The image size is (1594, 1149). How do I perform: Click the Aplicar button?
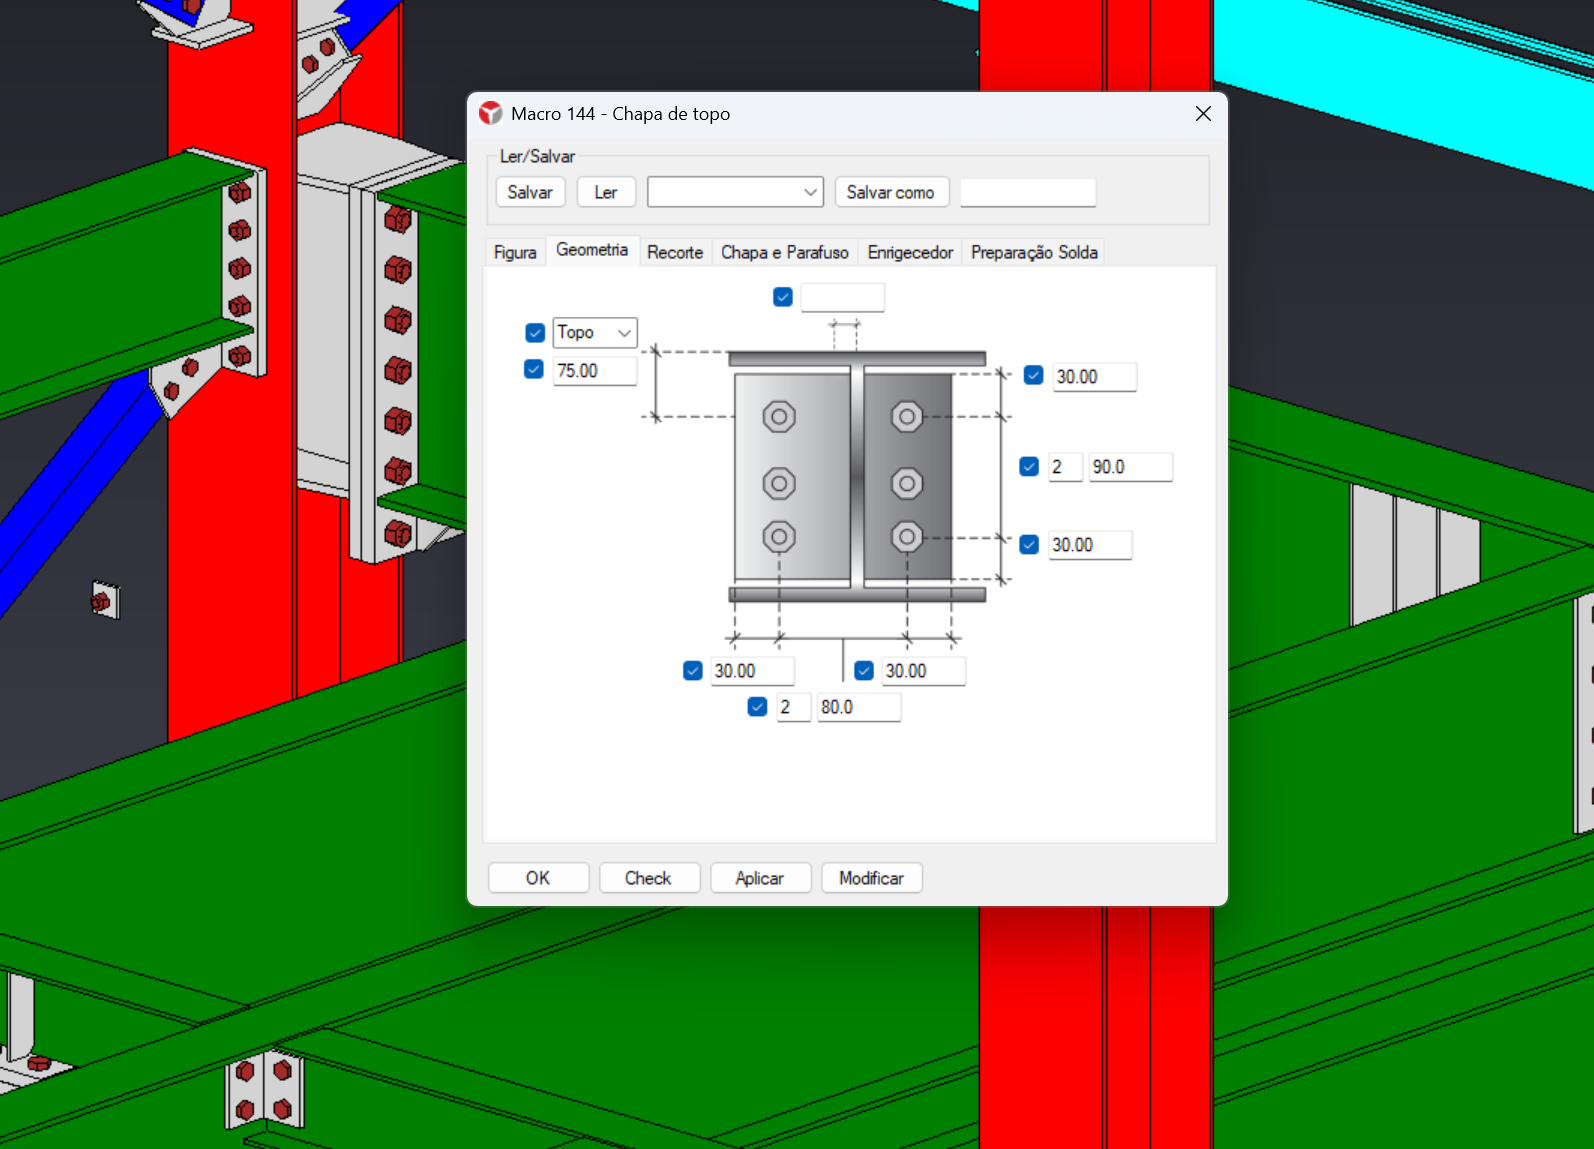click(x=760, y=878)
